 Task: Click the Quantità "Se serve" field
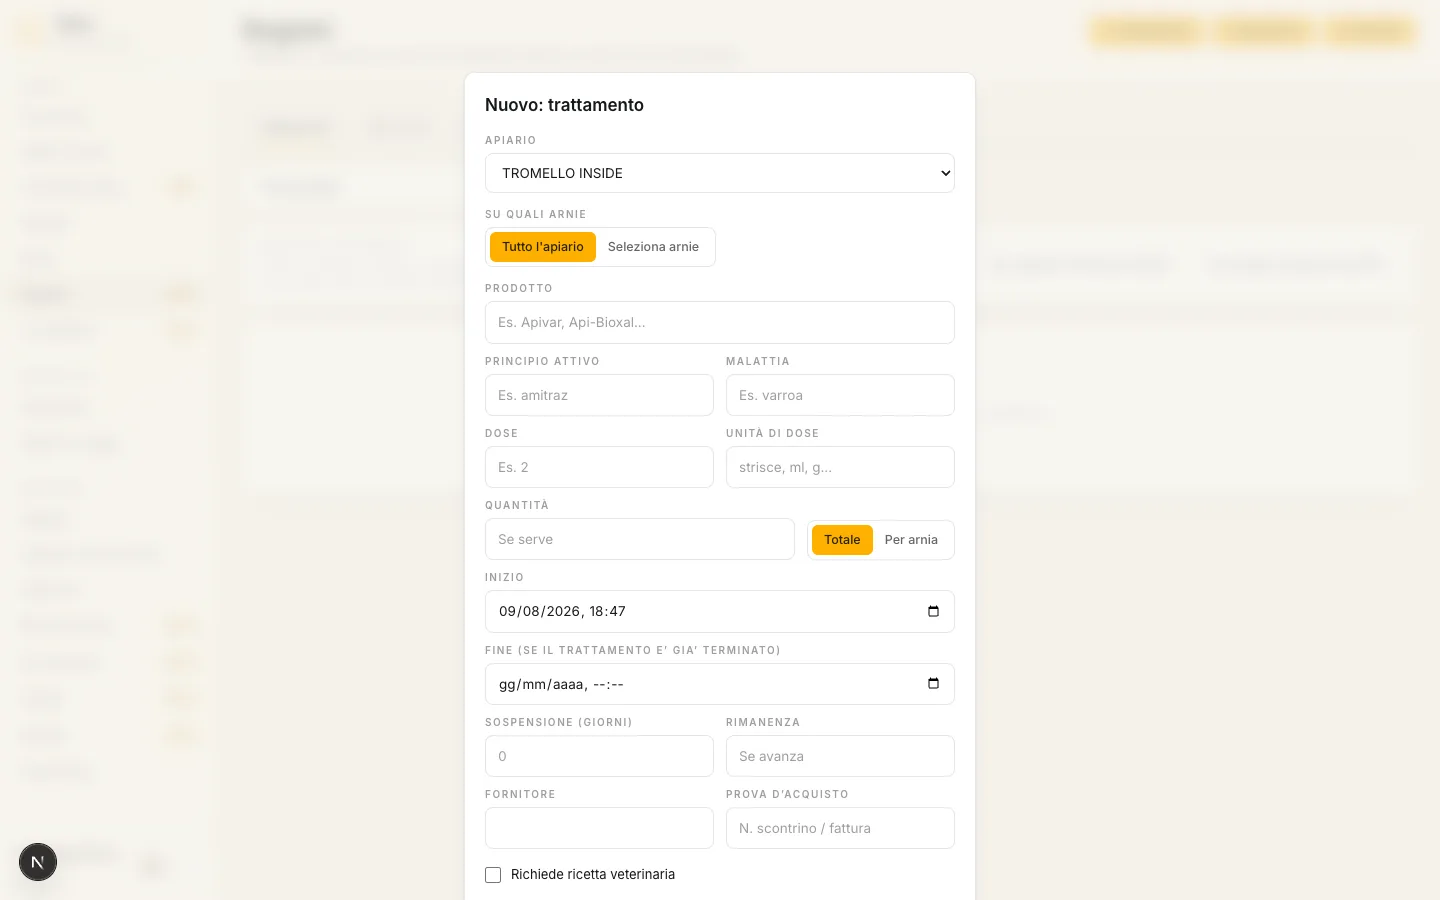click(x=639, y=539)
